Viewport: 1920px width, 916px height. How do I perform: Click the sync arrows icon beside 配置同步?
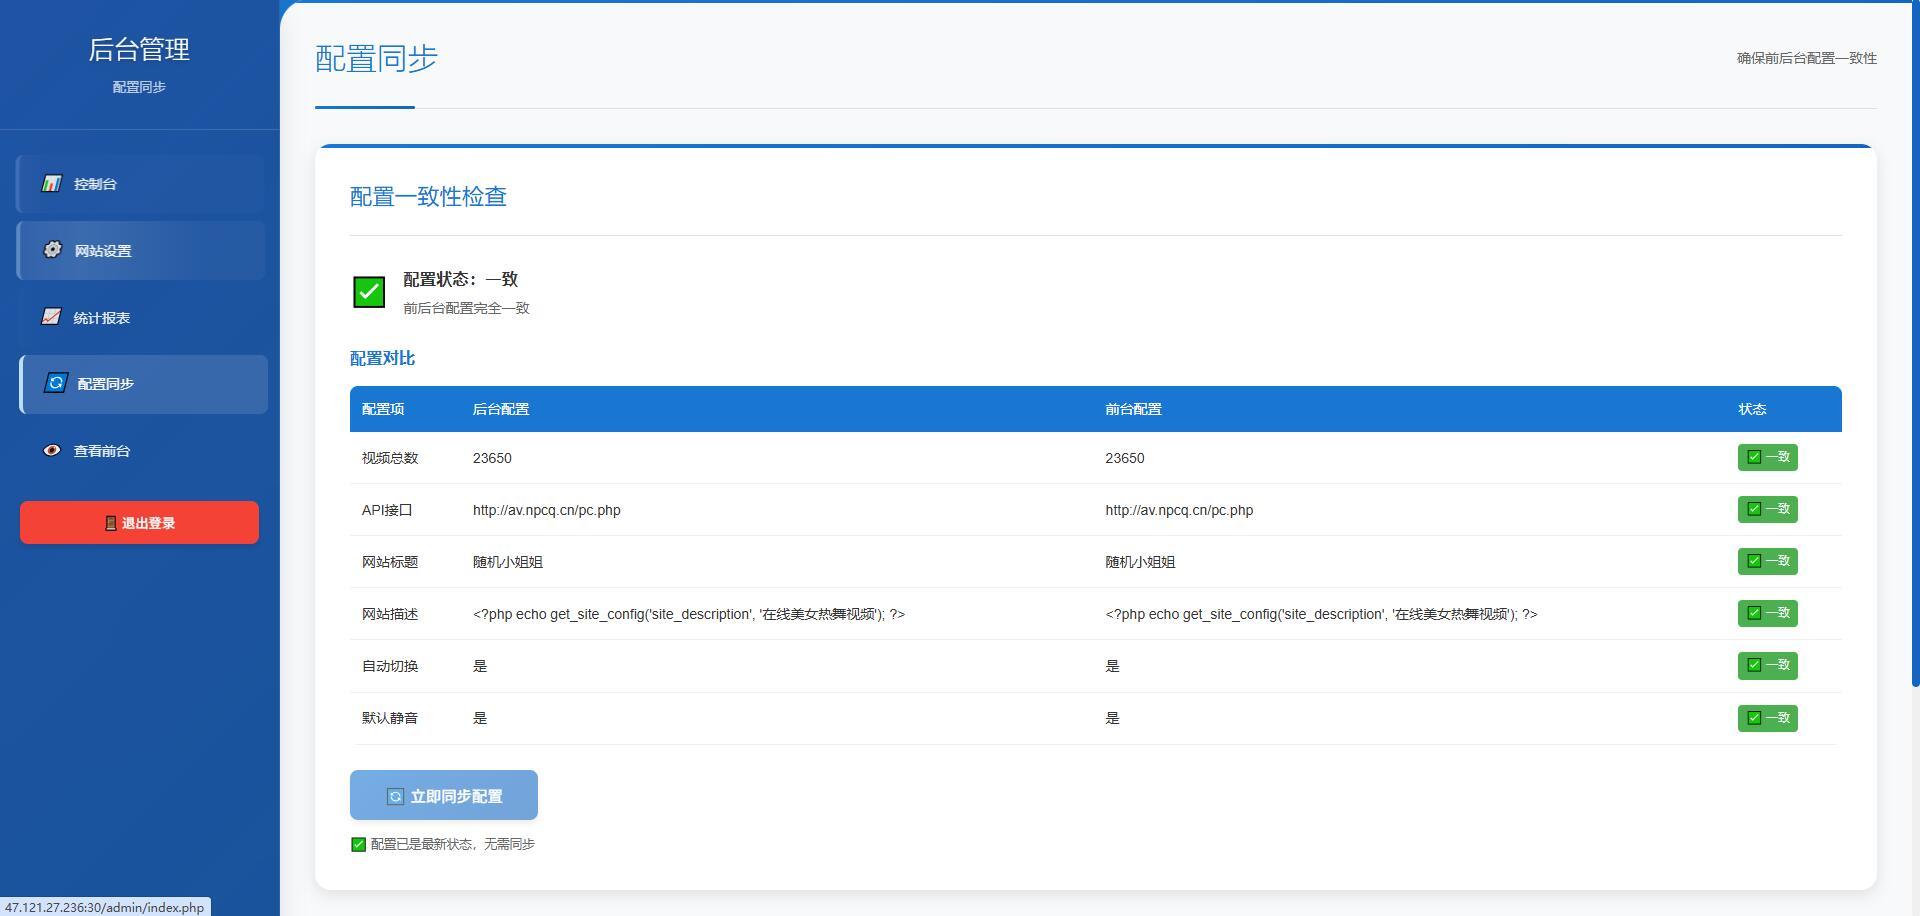tap(56, 383)
